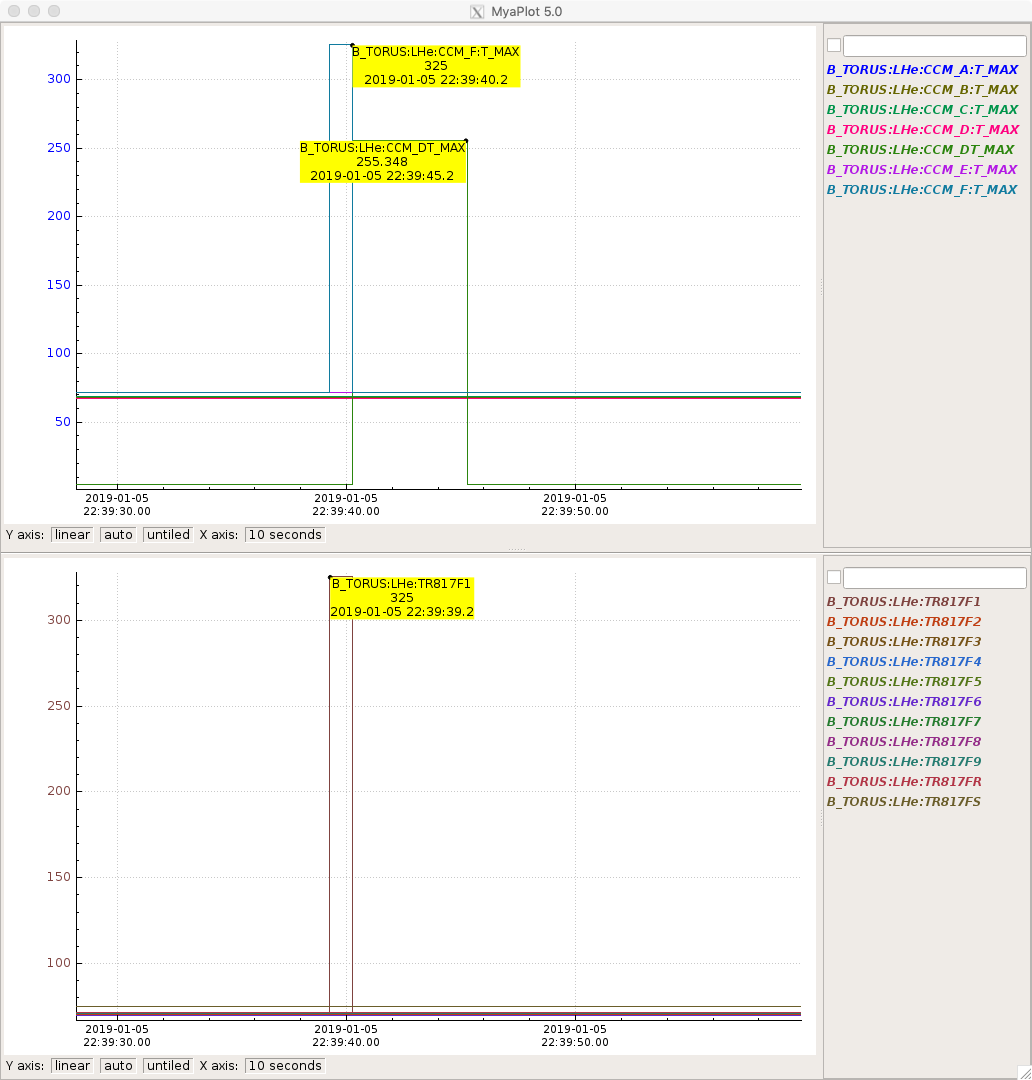Click the 100 label on bottom Y axis
This screenshot has height=1080, width=1032.
tap(59, 963)
